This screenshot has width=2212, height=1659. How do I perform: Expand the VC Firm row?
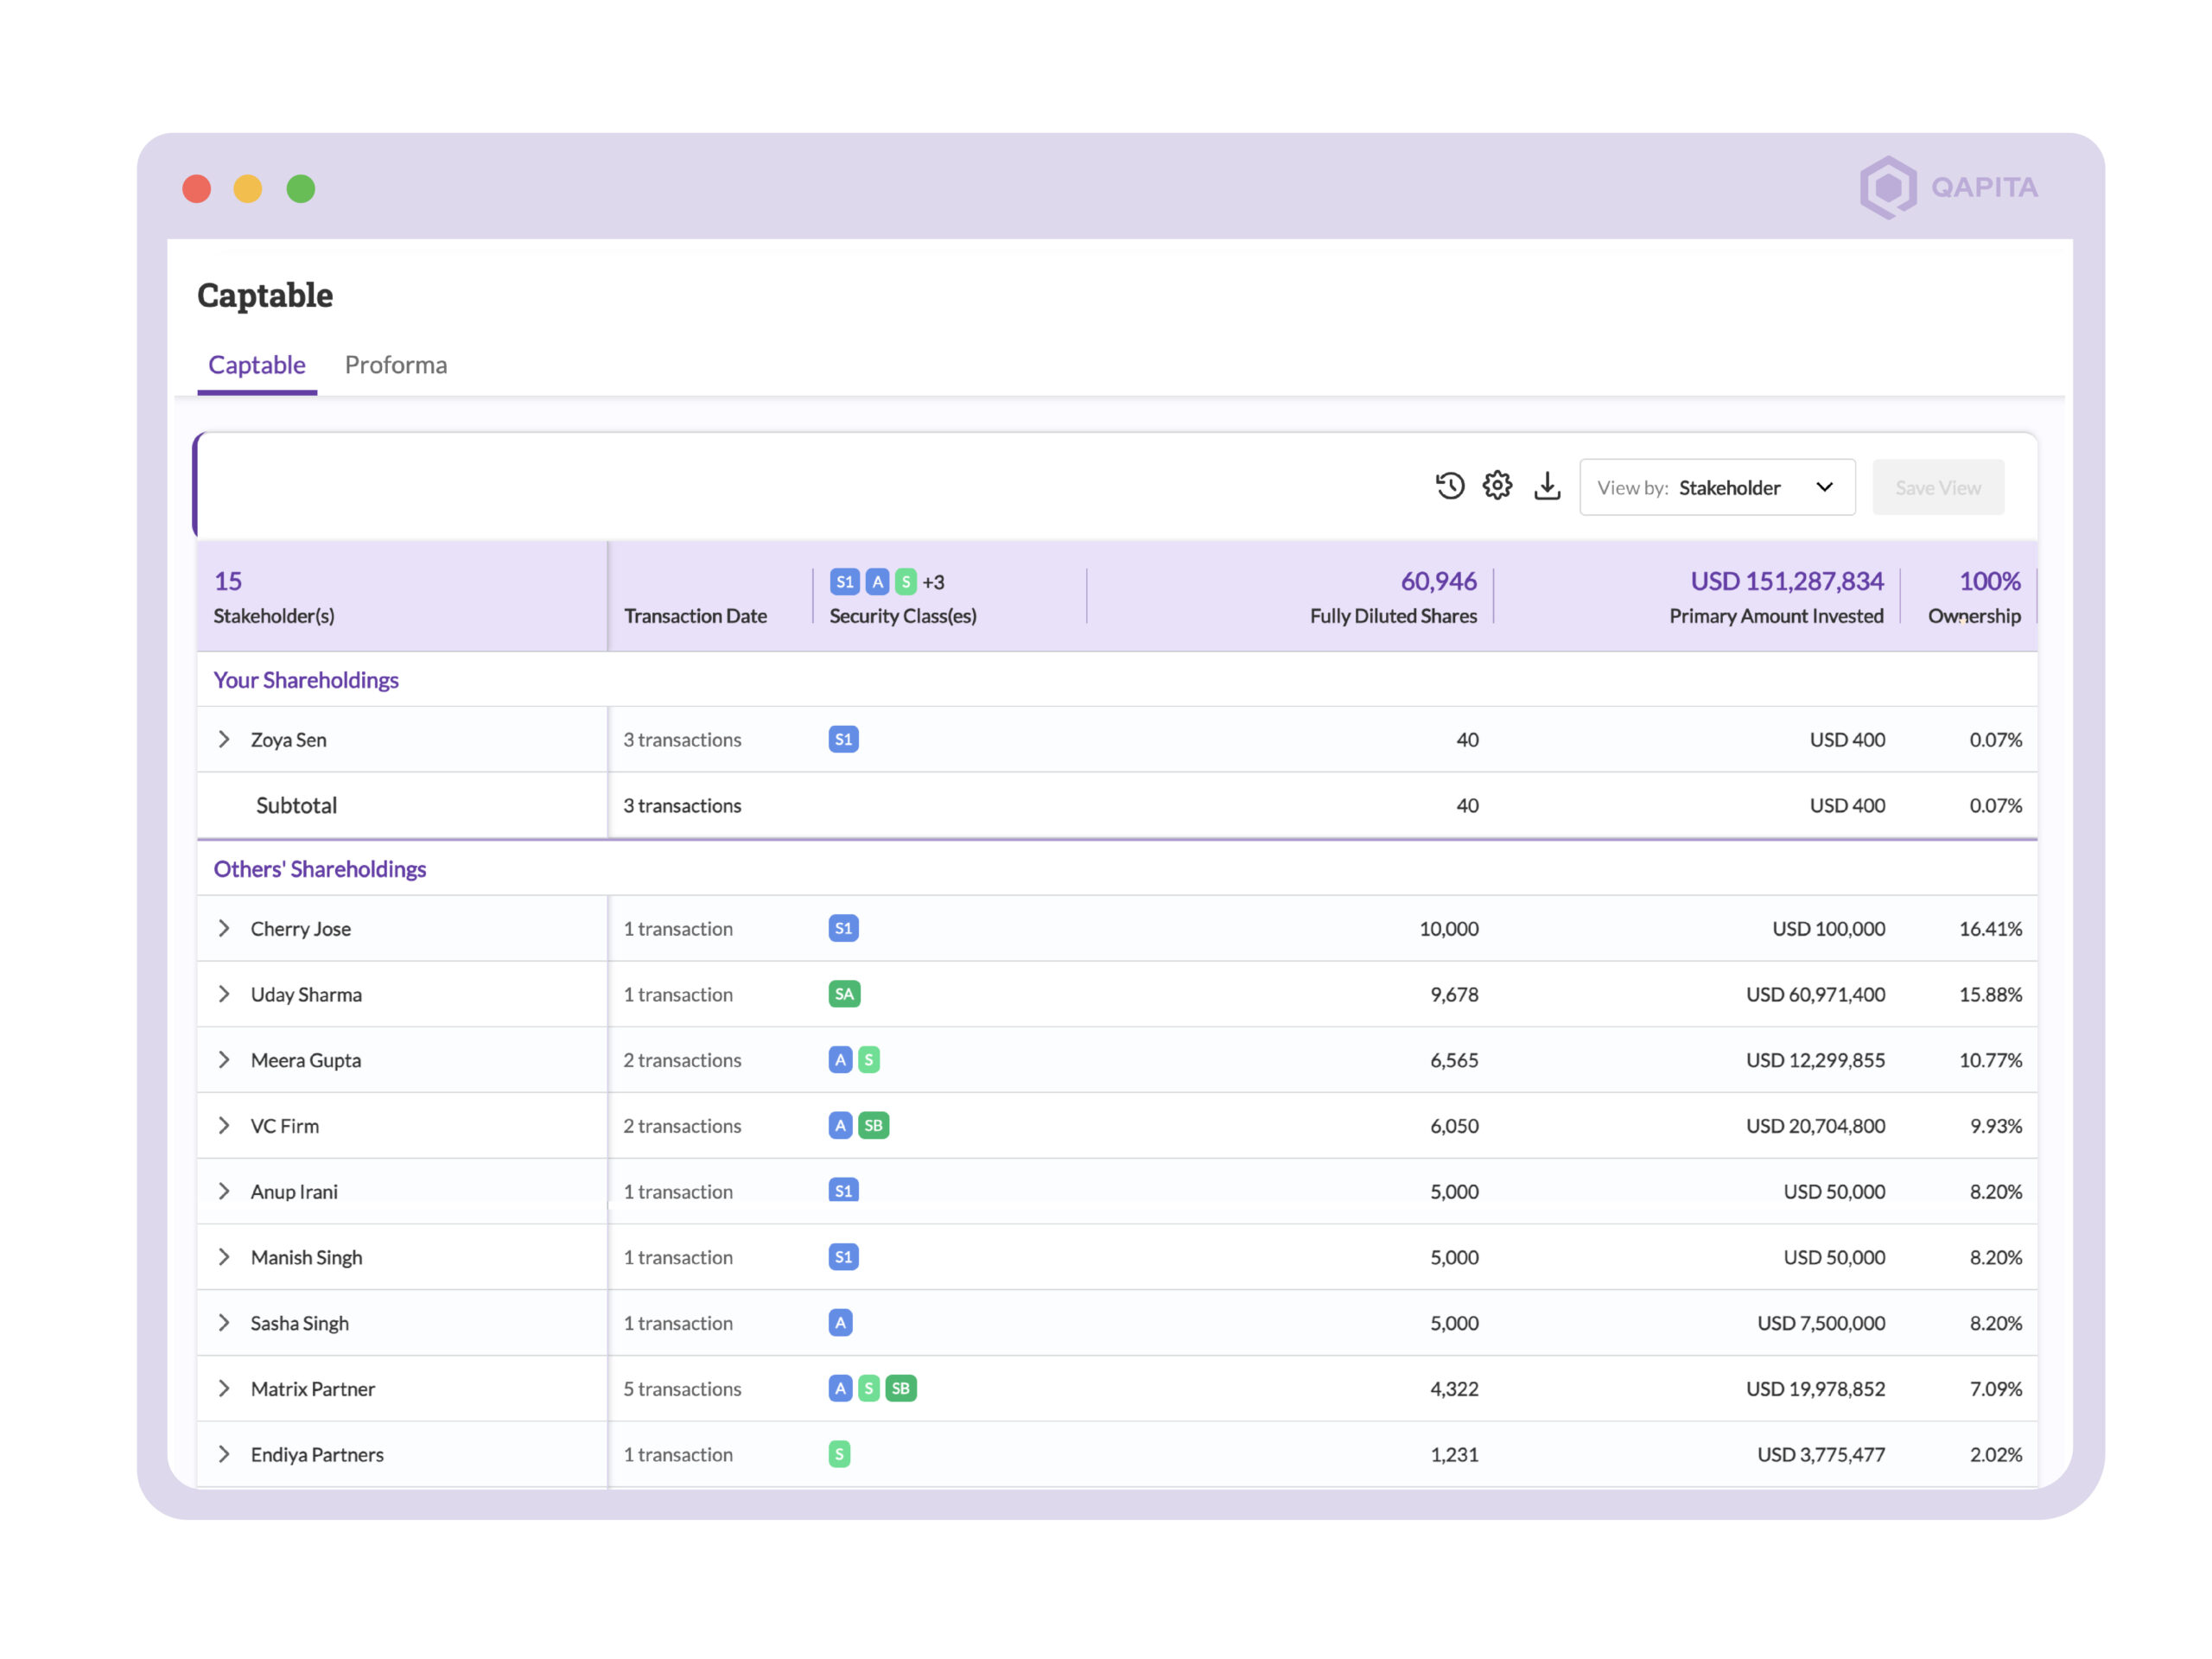coord(224,1125)
